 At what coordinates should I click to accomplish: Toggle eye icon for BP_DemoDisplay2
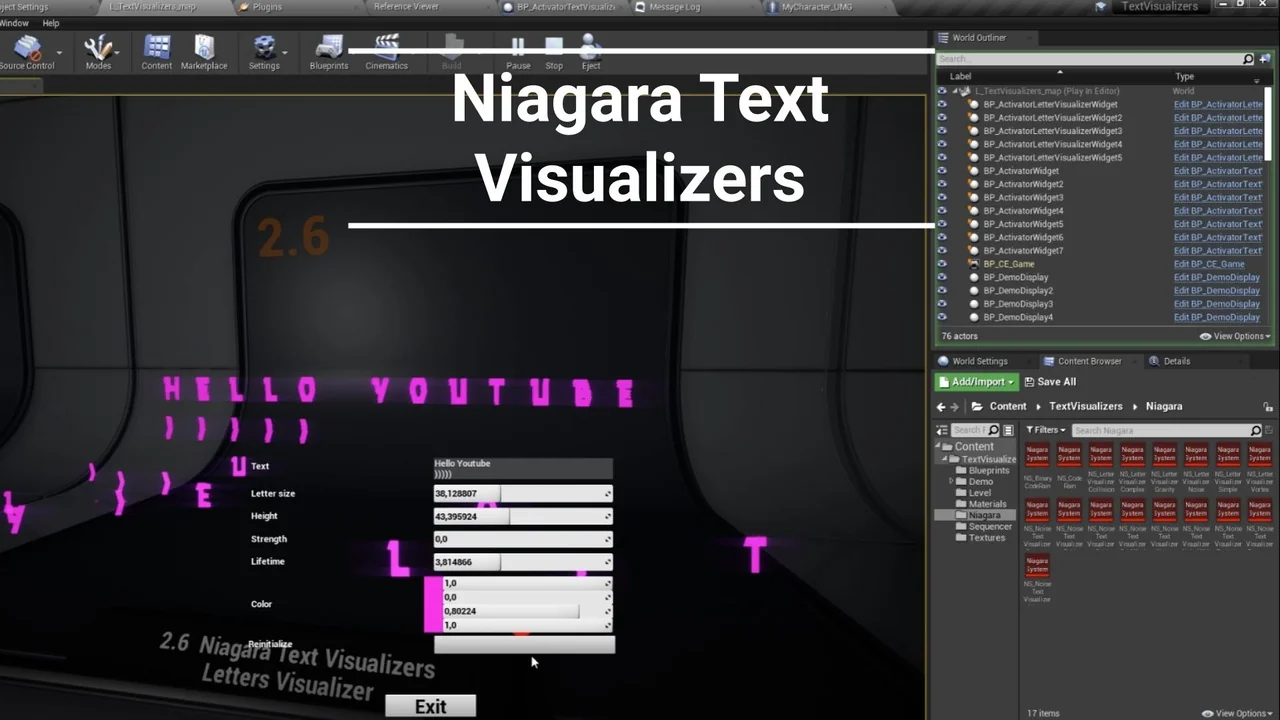942,290
